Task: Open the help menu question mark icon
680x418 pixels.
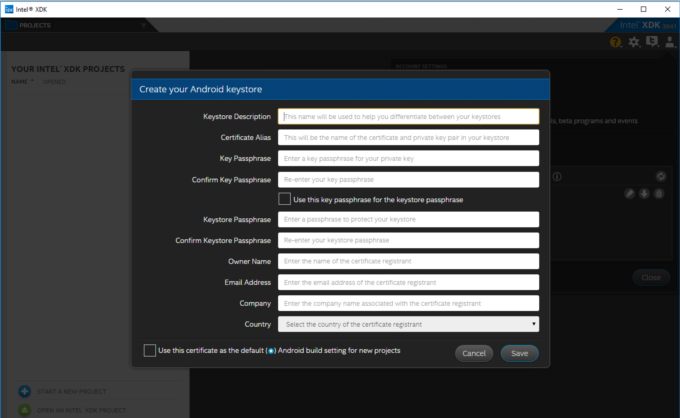Action: point(615,42)
